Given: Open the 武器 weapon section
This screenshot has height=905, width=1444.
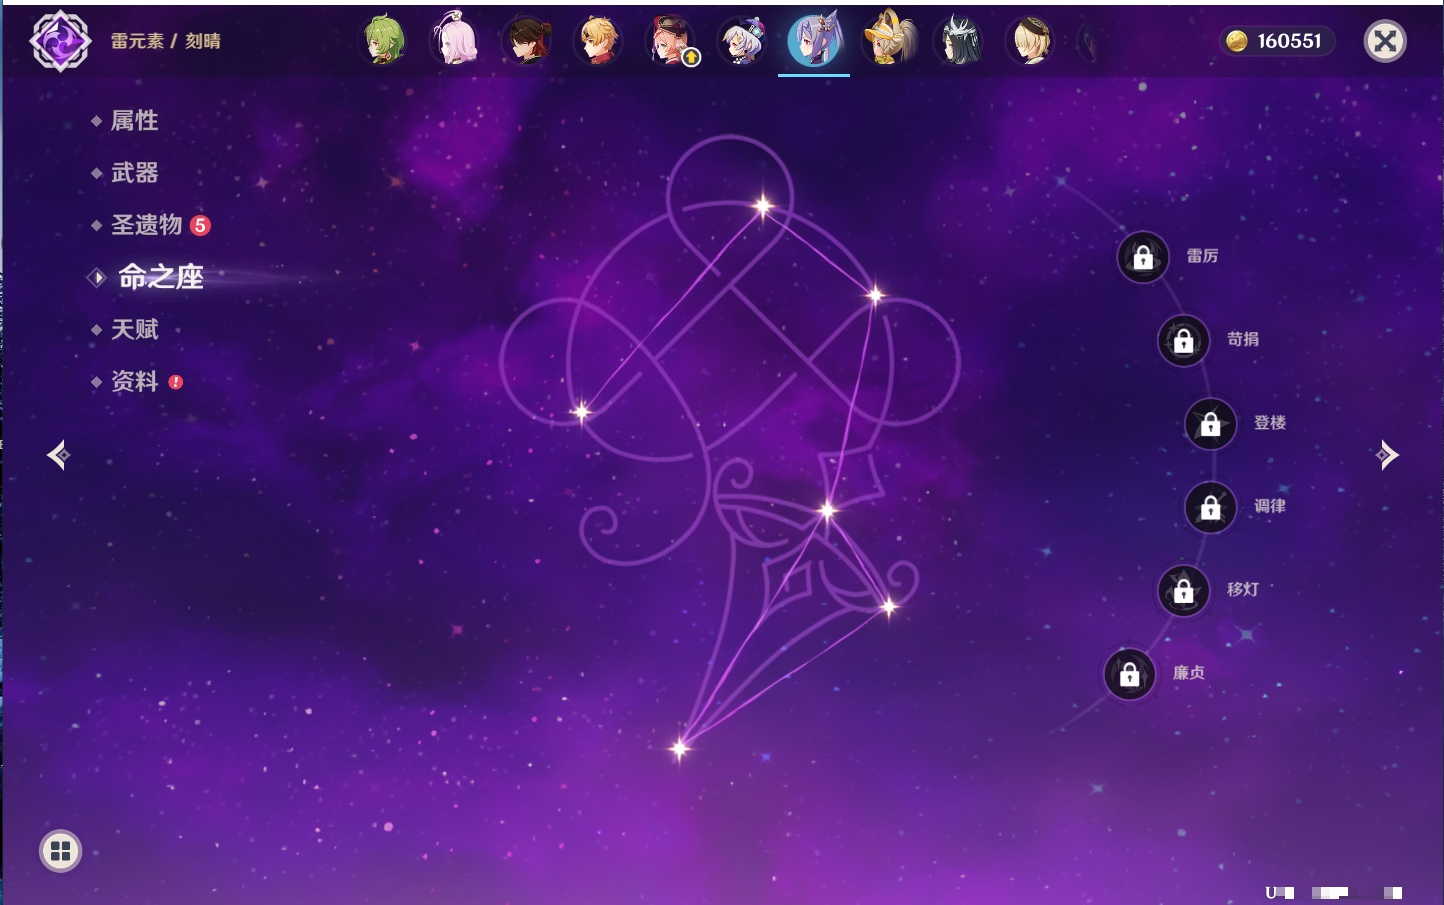Looking at the screenshot, I should tap(135, 173).
